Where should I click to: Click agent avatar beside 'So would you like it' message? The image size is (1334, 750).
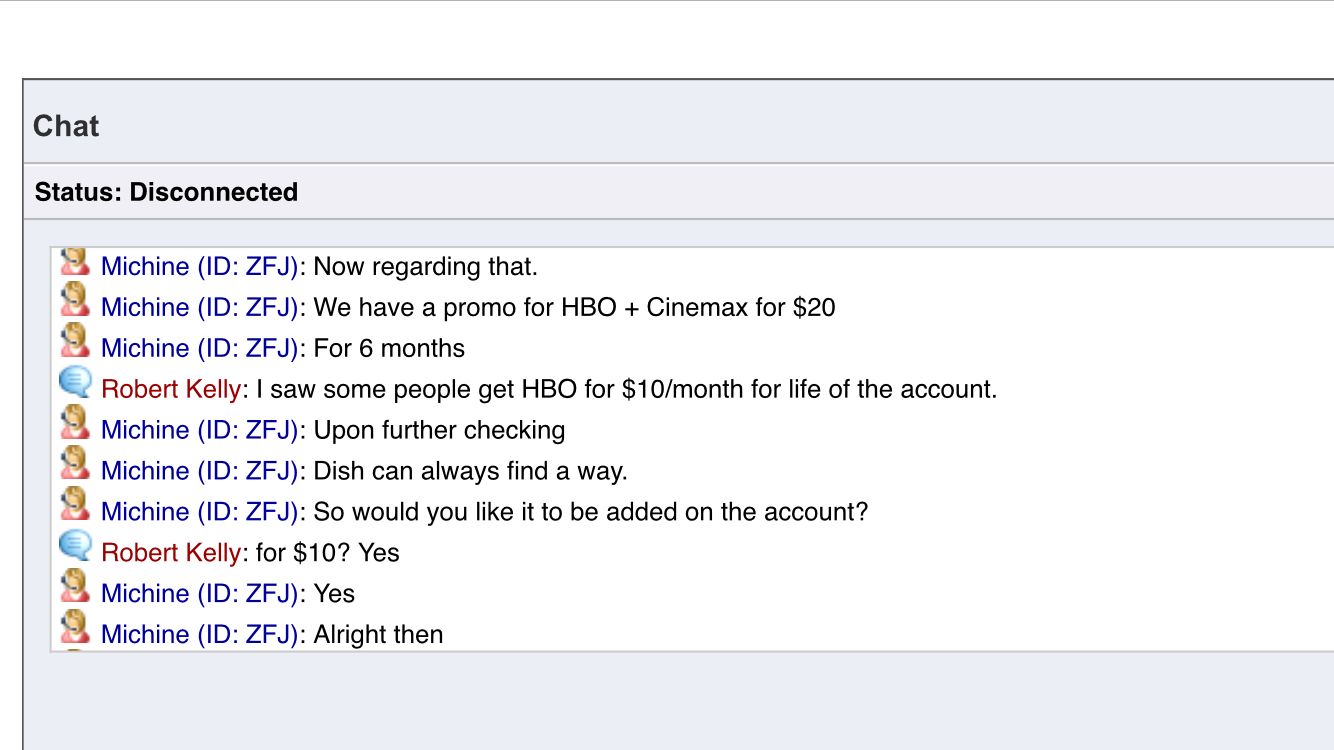coord(75,506)
